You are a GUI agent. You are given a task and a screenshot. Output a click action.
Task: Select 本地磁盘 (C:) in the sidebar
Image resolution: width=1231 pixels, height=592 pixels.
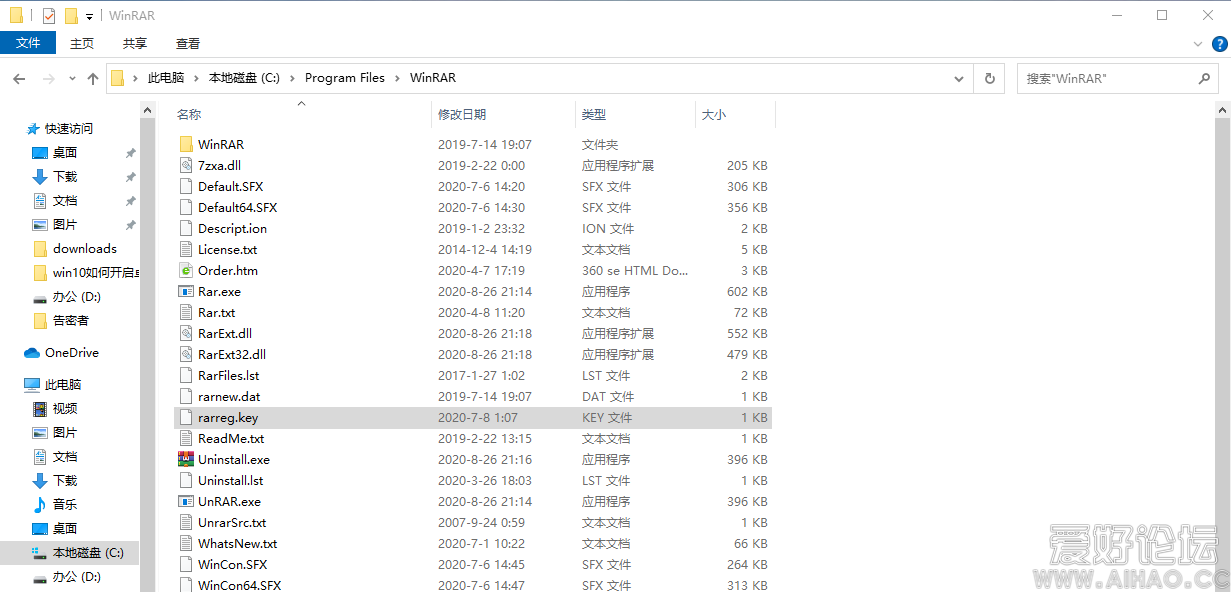88,553
